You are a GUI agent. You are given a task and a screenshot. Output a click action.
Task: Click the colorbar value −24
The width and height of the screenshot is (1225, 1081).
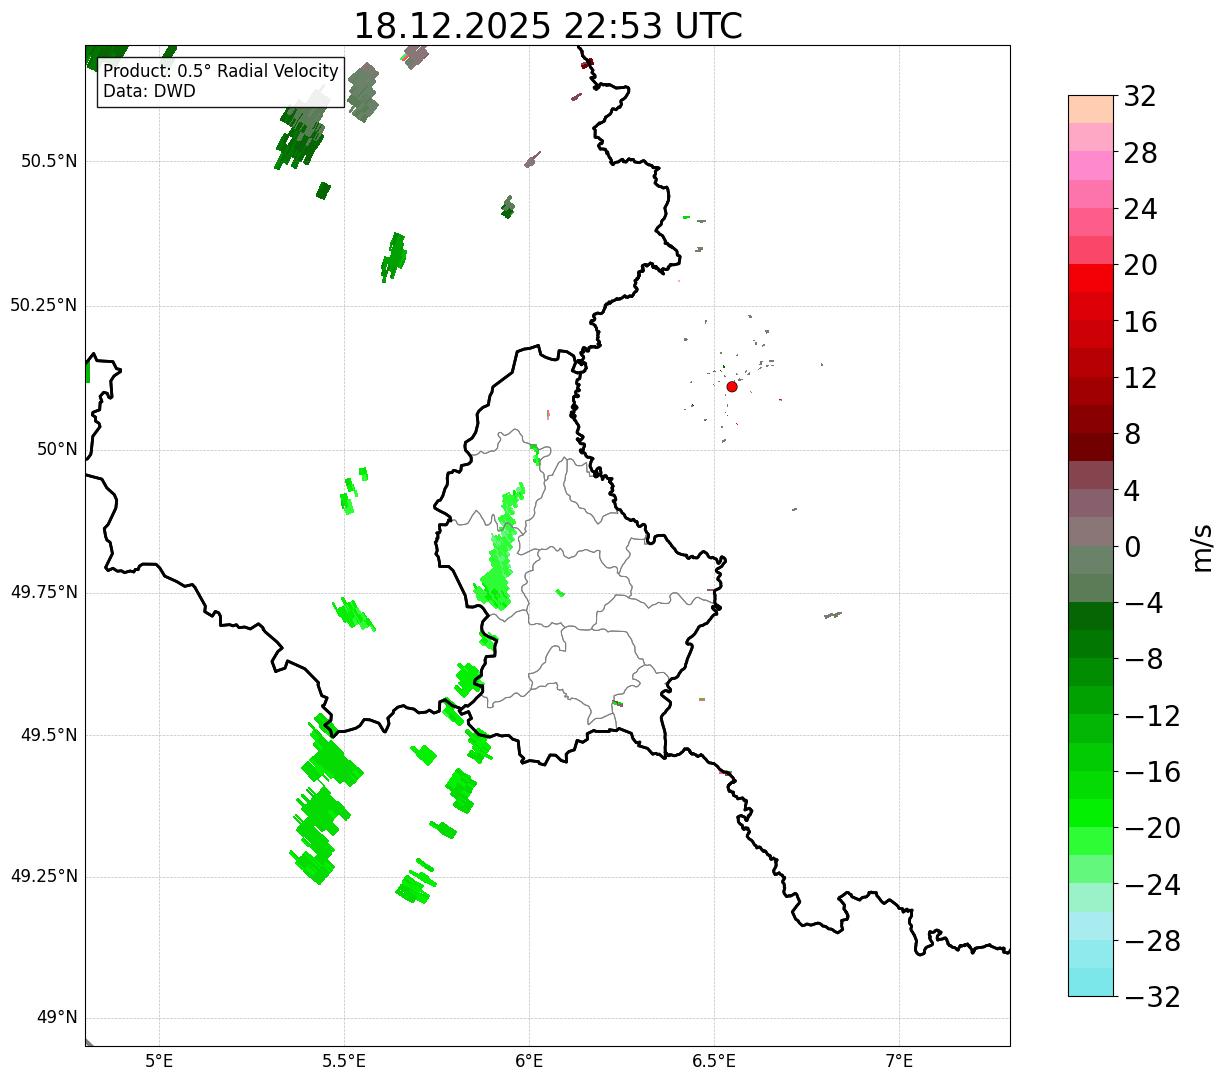[1152, 885]
